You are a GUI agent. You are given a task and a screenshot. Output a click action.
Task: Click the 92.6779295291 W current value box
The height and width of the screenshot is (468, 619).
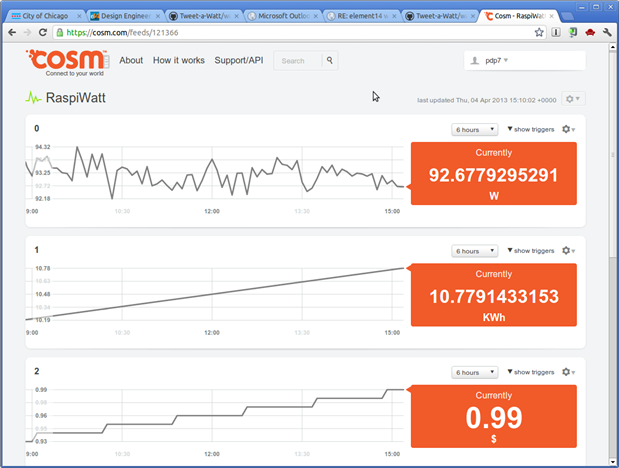tap(493, 173)
